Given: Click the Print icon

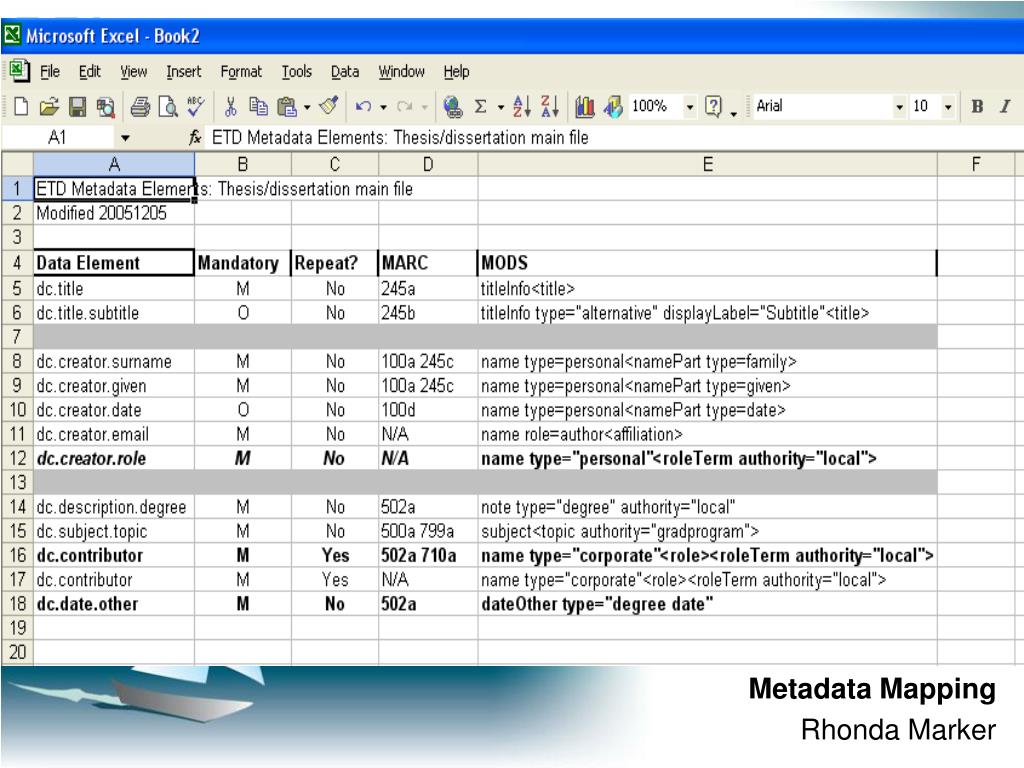Looking at the screenshot, I should pos(140,106).
